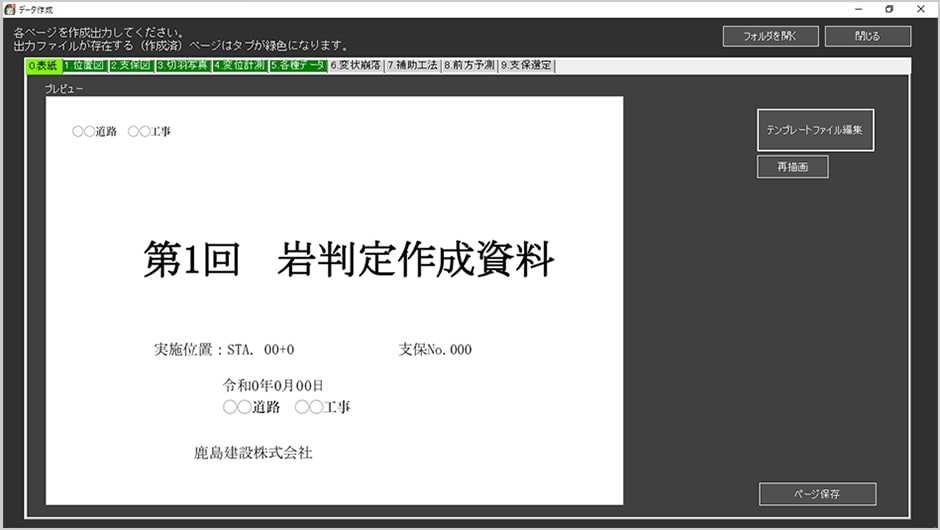Switch to the 8.前方予測 tab
The height and width of the screenshot is (530, 940).
point(469,66)
